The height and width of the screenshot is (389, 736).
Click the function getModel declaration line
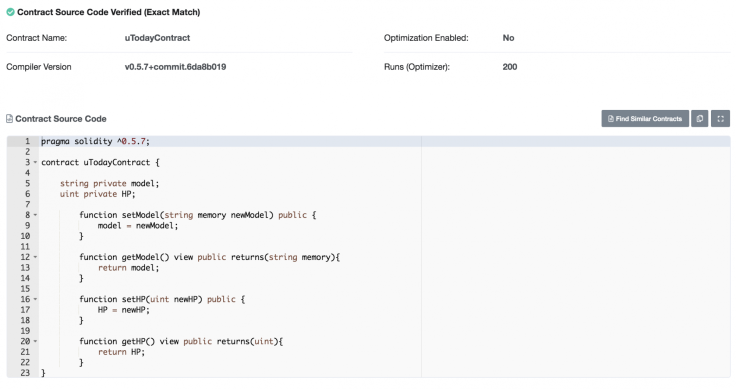click(209, 257)
